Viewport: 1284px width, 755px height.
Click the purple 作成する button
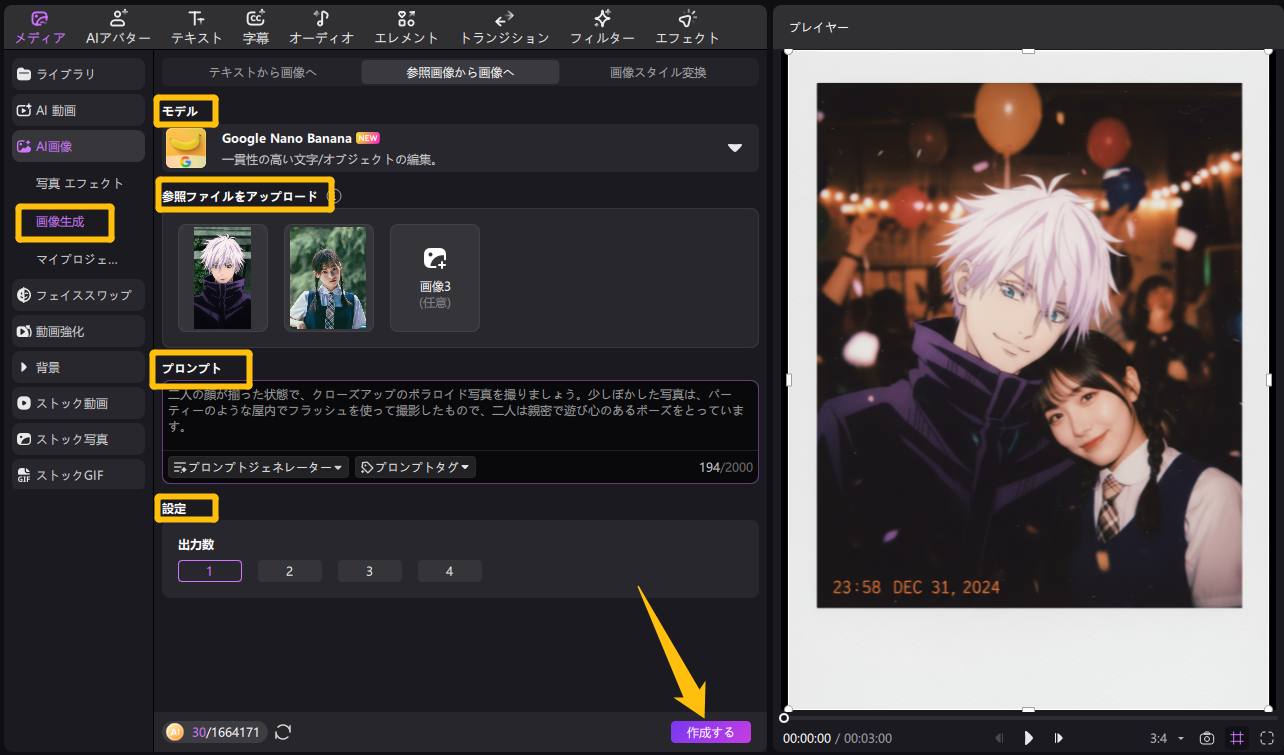710,732
